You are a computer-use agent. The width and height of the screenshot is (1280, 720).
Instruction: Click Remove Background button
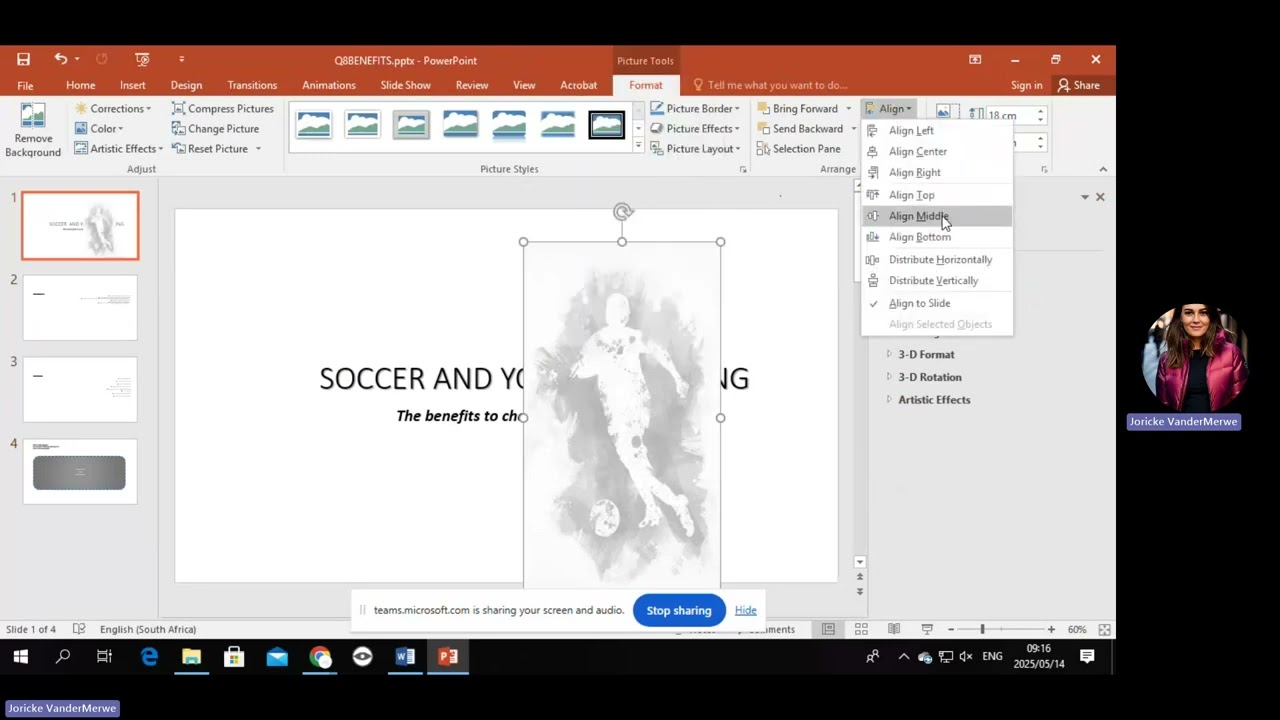pyautogui.click(x=33, y=130)
